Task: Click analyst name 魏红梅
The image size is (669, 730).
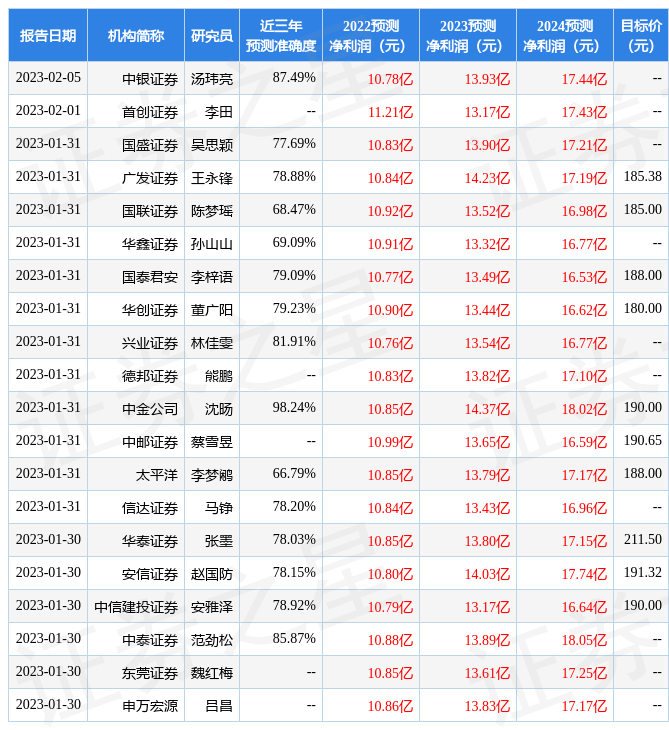Action: [x=212, y=674]
